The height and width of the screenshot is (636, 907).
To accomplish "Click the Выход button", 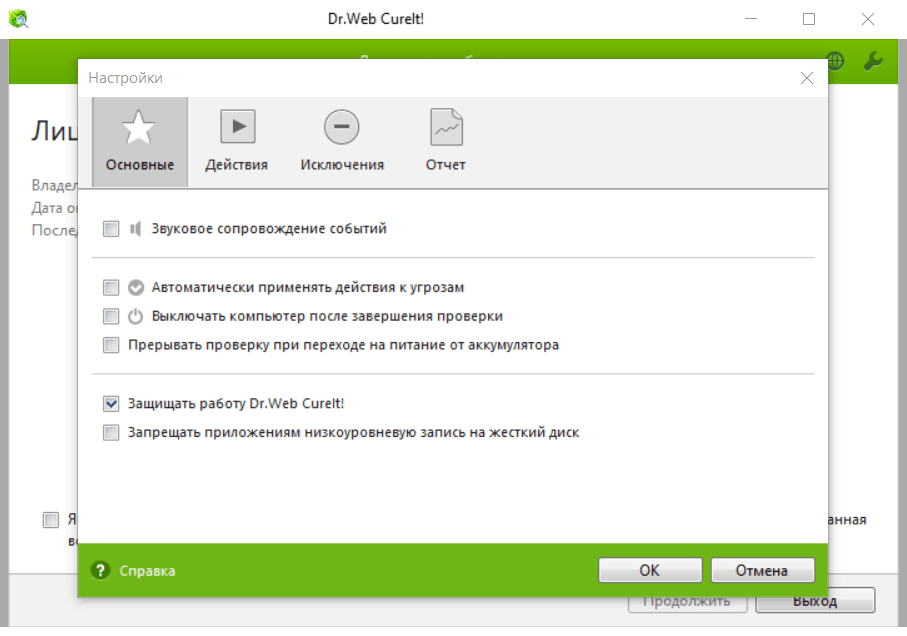I will point(815,601).
